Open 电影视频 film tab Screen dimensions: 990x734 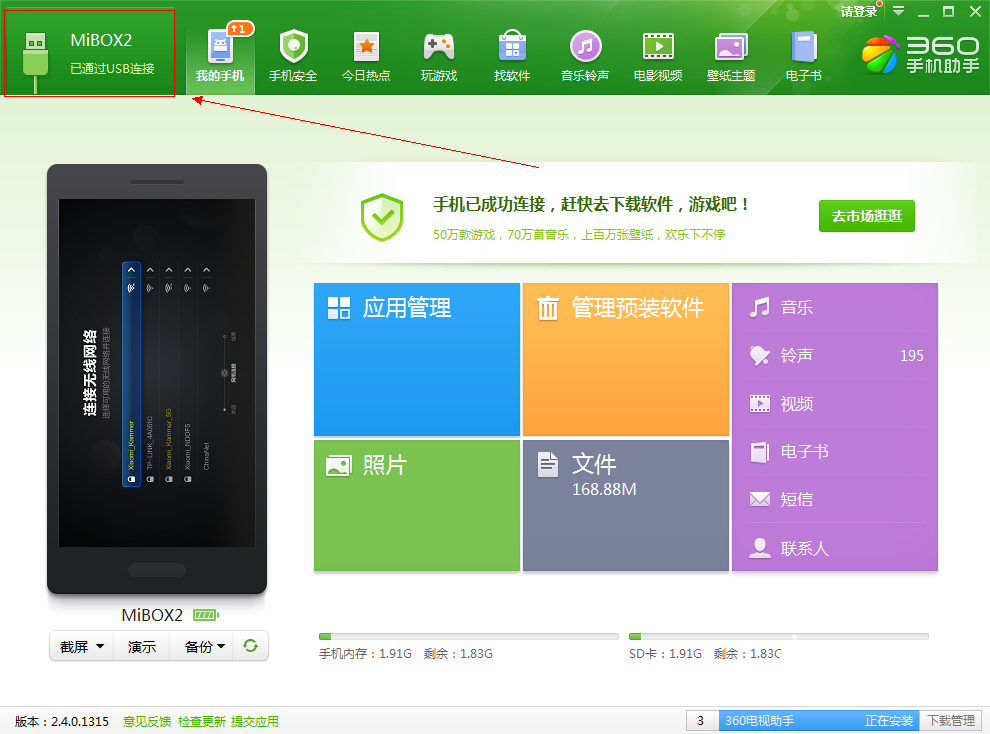click(x=658, y=57)
